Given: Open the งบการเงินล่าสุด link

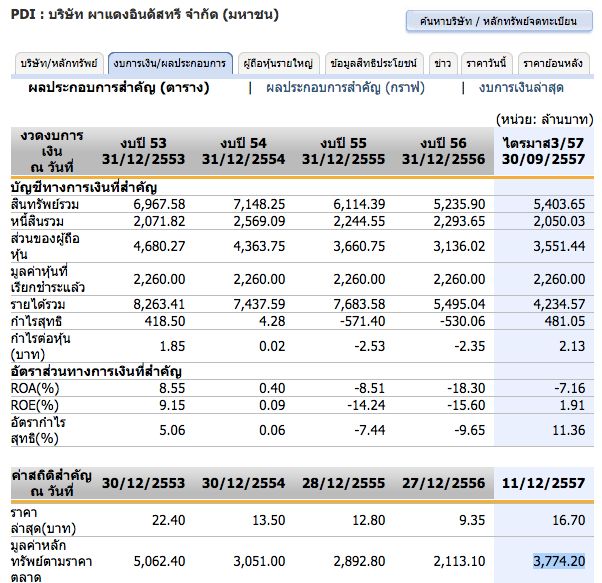Looking at the screenshot, I should click(x=521, y=88).
